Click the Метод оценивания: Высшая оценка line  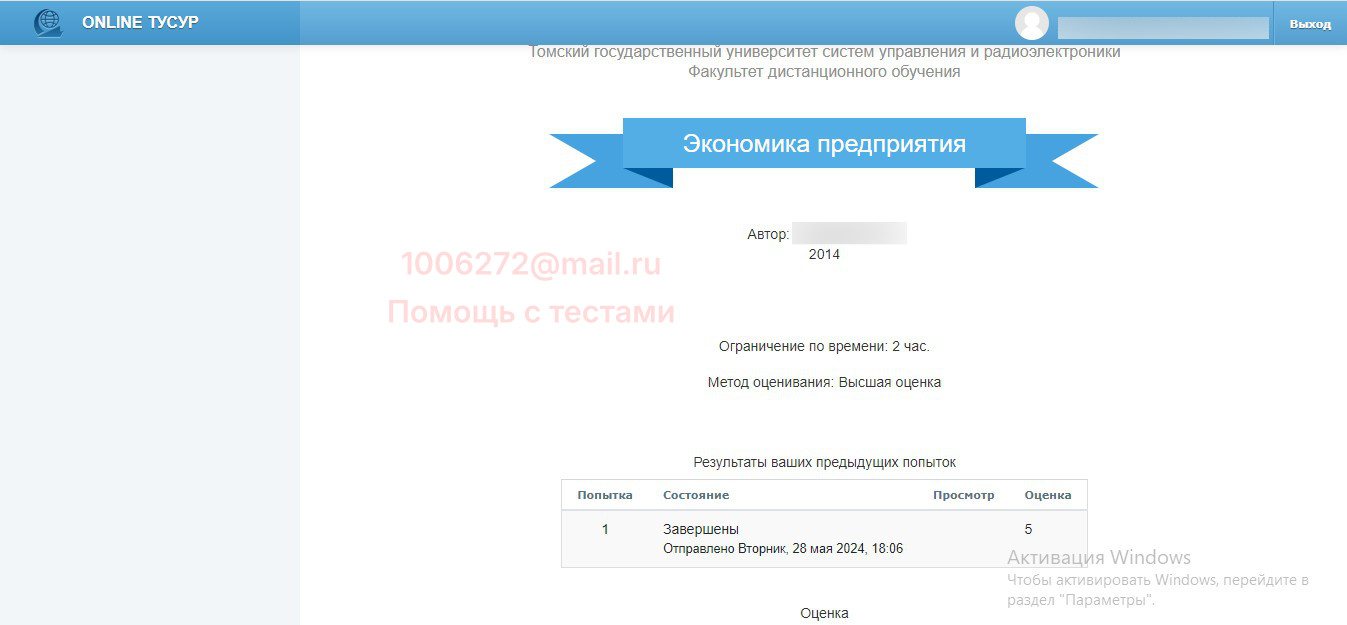click(x=824, y=382)
